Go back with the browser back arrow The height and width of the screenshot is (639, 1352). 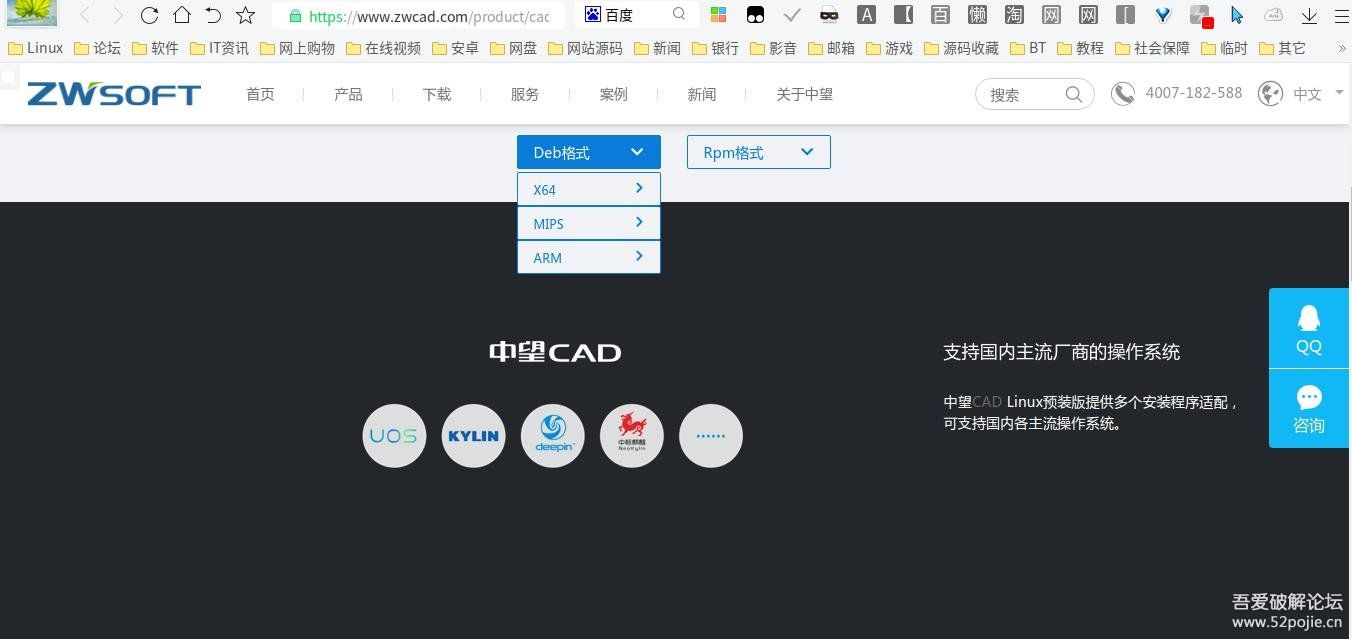pos(85,15)
